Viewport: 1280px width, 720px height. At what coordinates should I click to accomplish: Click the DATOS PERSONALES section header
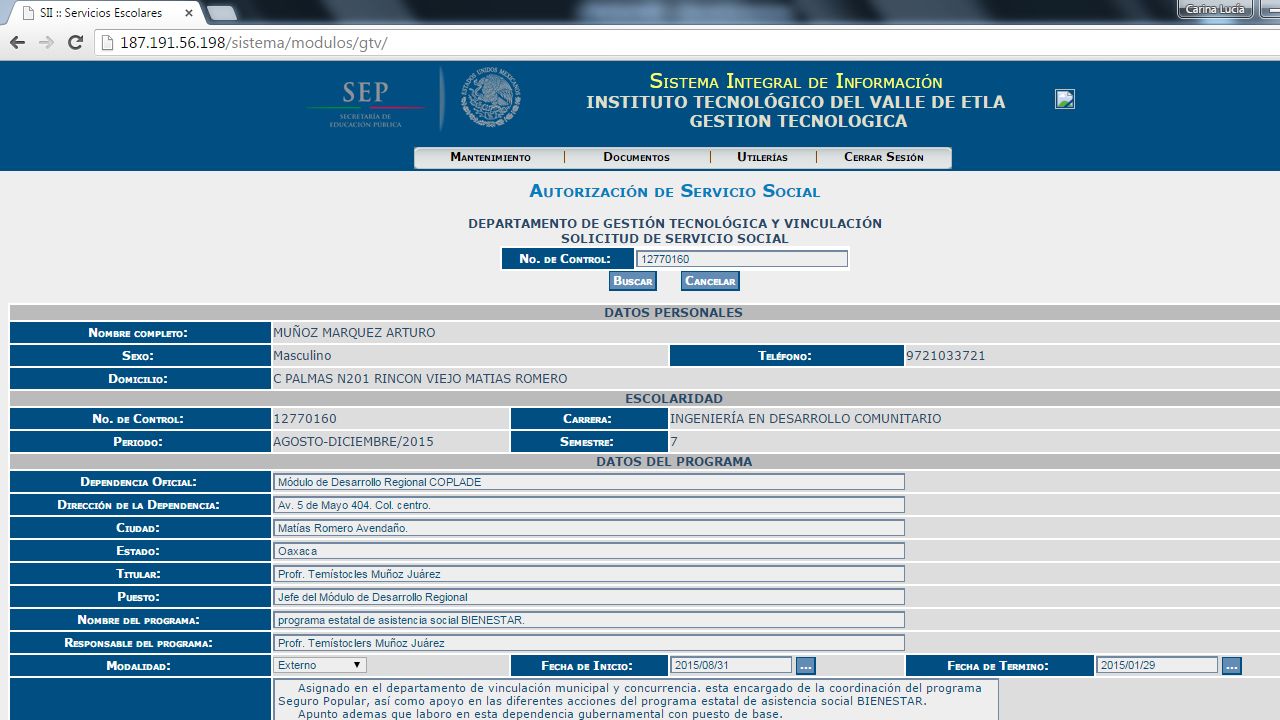[x=673, y=313]
